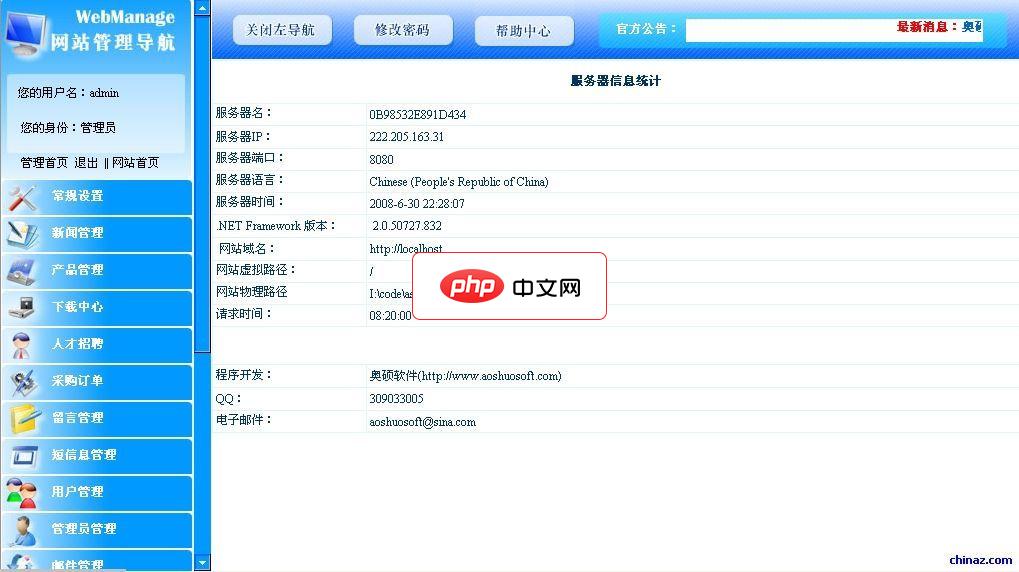Click the 网站物理路径 label

click(252, 292)
